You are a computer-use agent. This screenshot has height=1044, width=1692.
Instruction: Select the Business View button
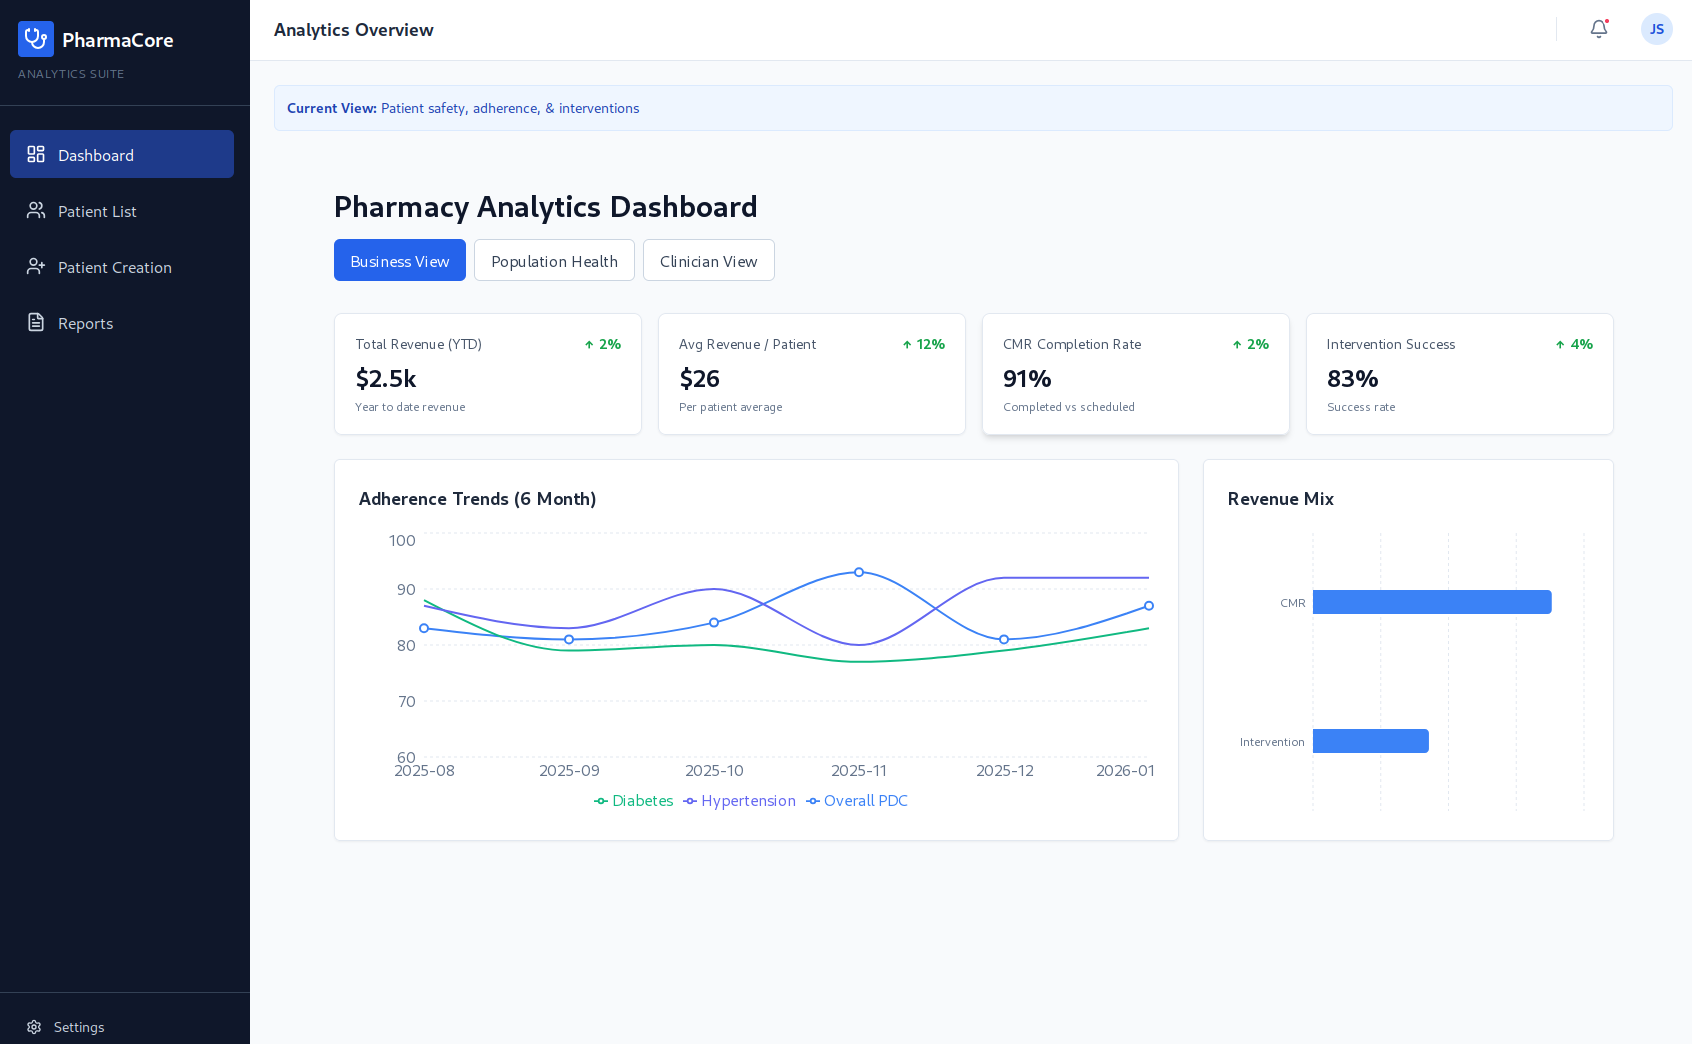pos(399,260)
